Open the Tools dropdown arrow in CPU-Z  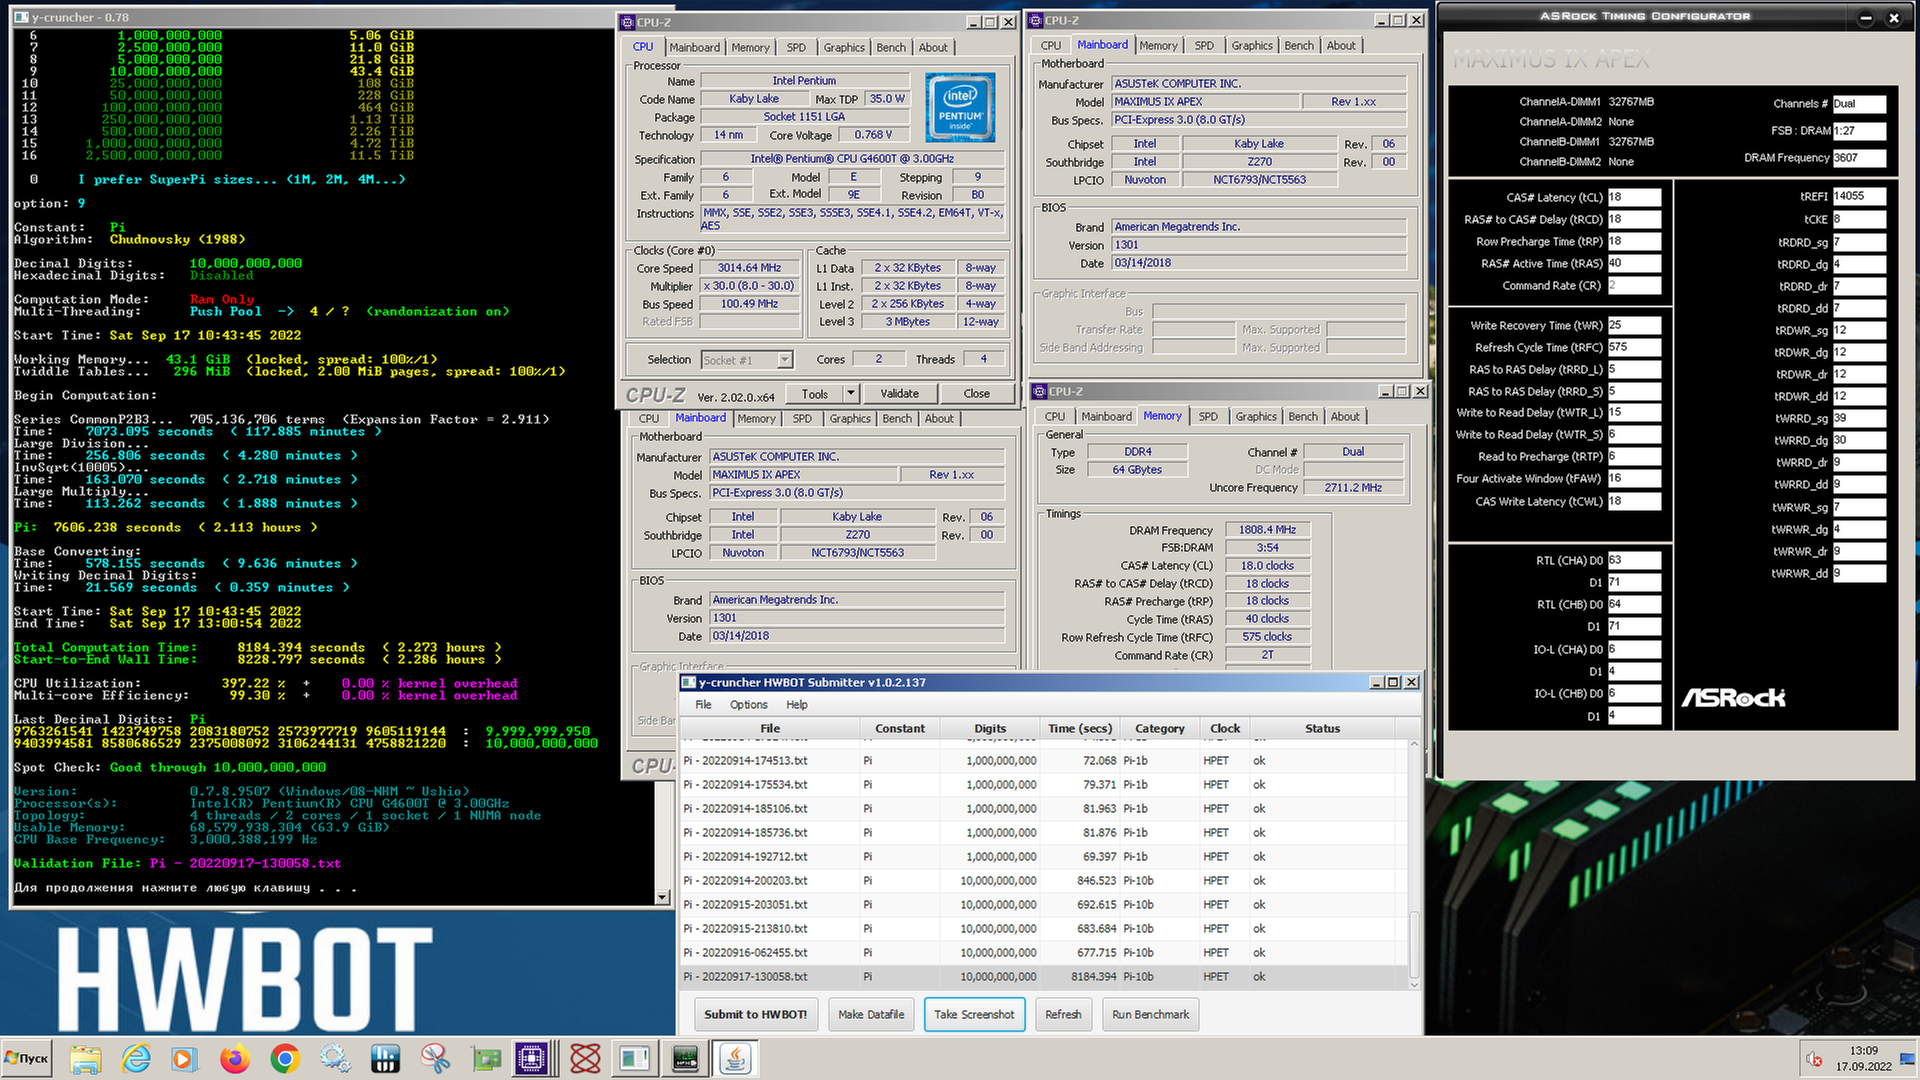click(850, 394)
